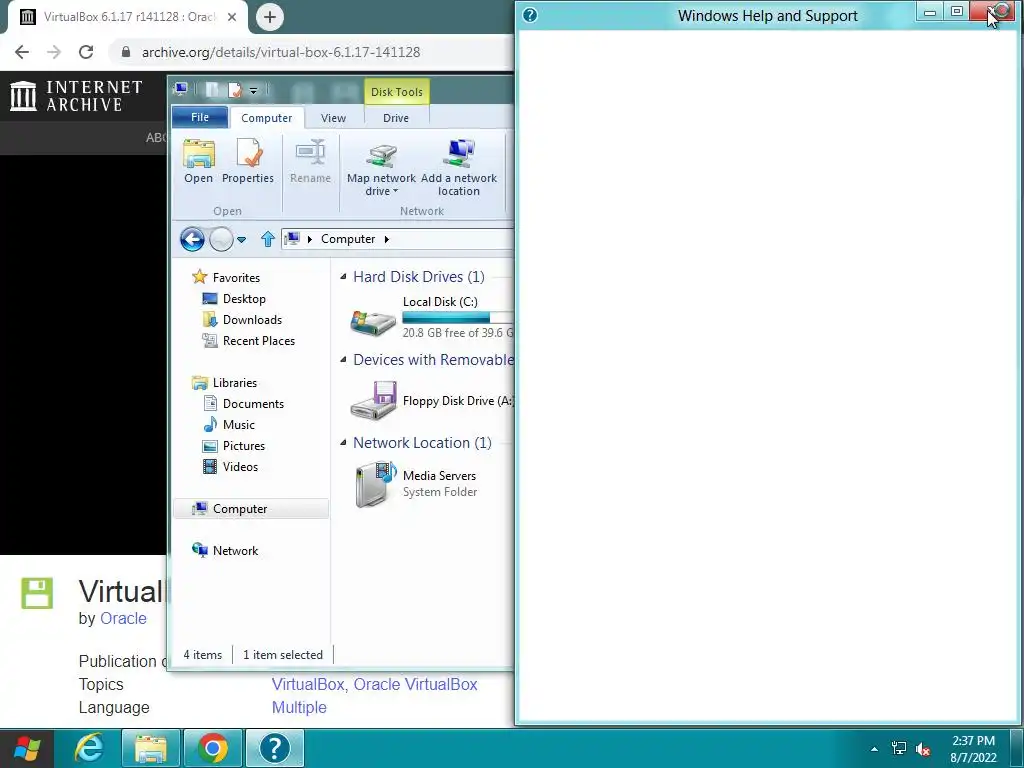Select the VirtualBox browser tab
Image resolution: width=1024 pixels, height=768 pixels.
128,17
